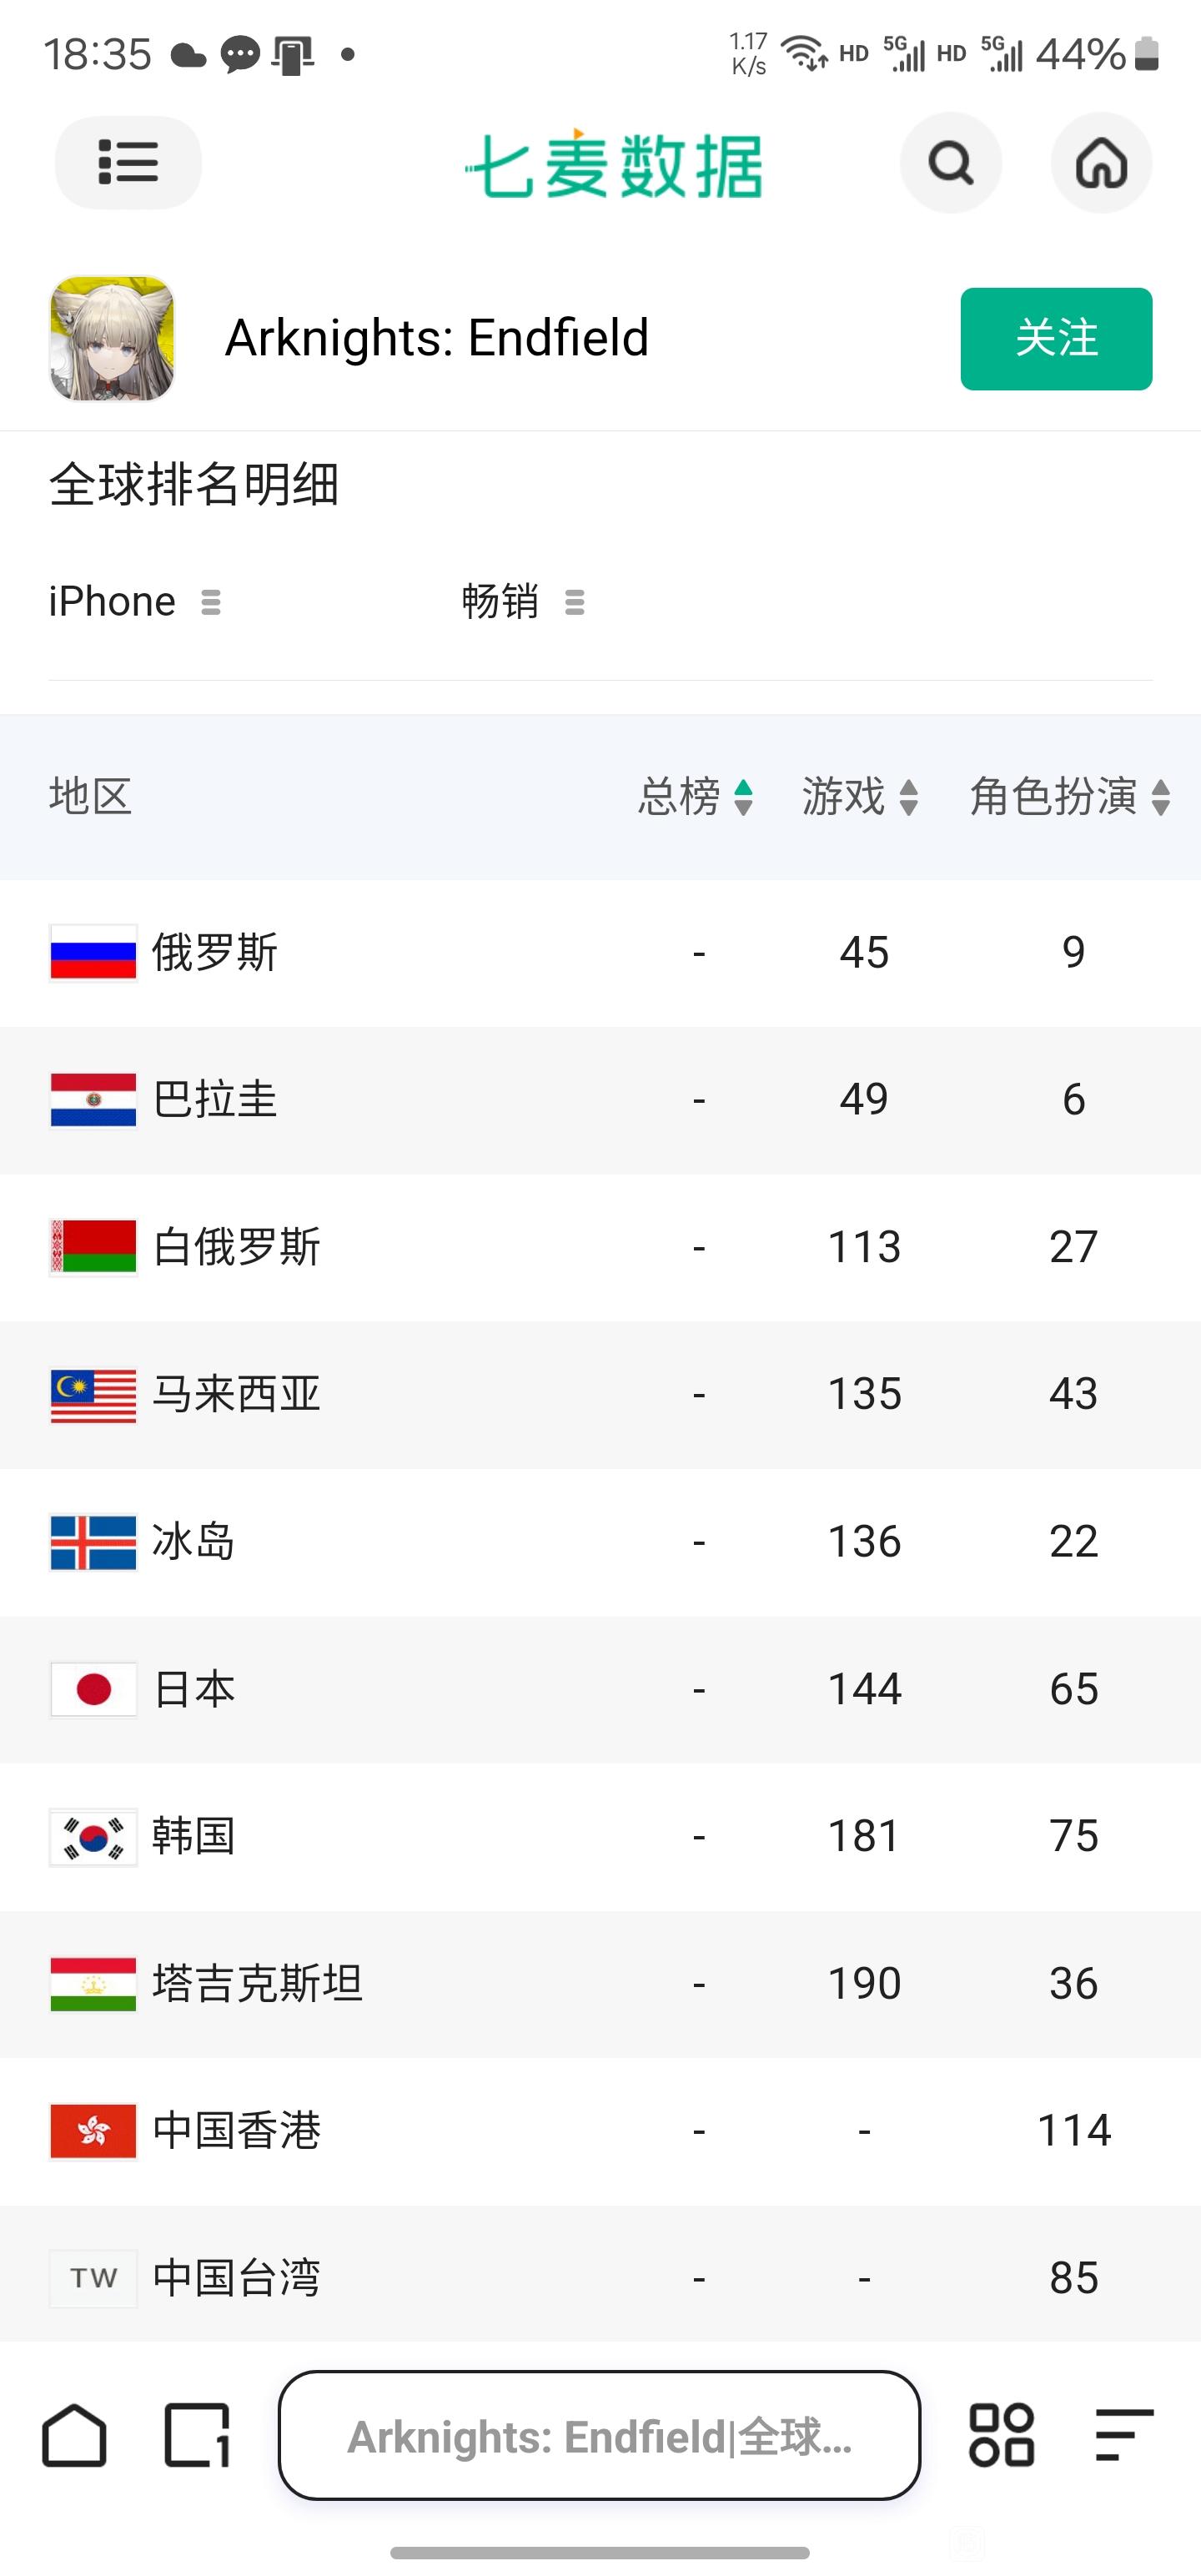Sort by 角色扮演 column arrows

1160,798
